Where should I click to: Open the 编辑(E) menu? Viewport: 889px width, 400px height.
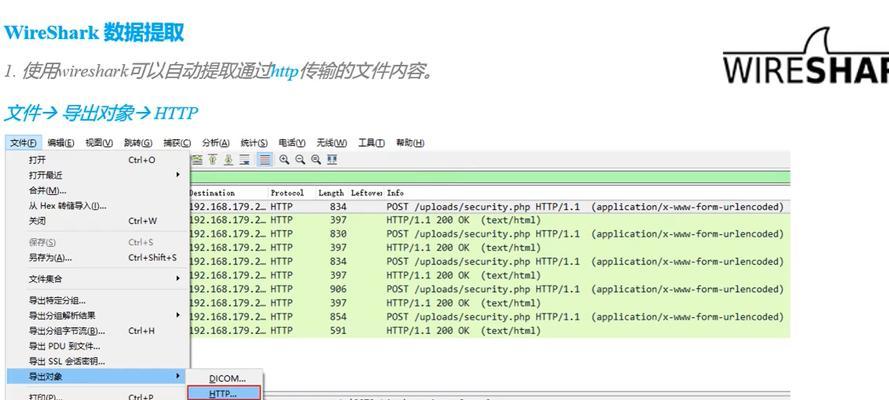(61, 143)
